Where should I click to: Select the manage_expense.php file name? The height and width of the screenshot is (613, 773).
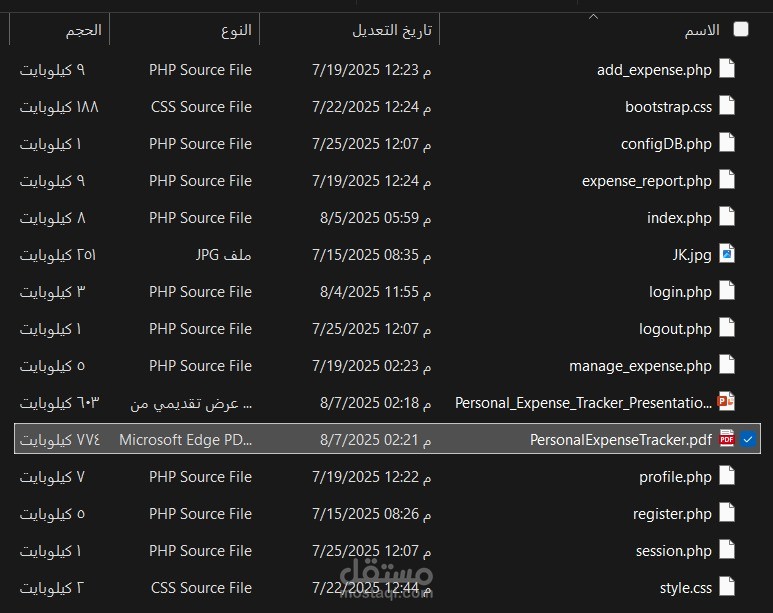(x=640, y=366)
